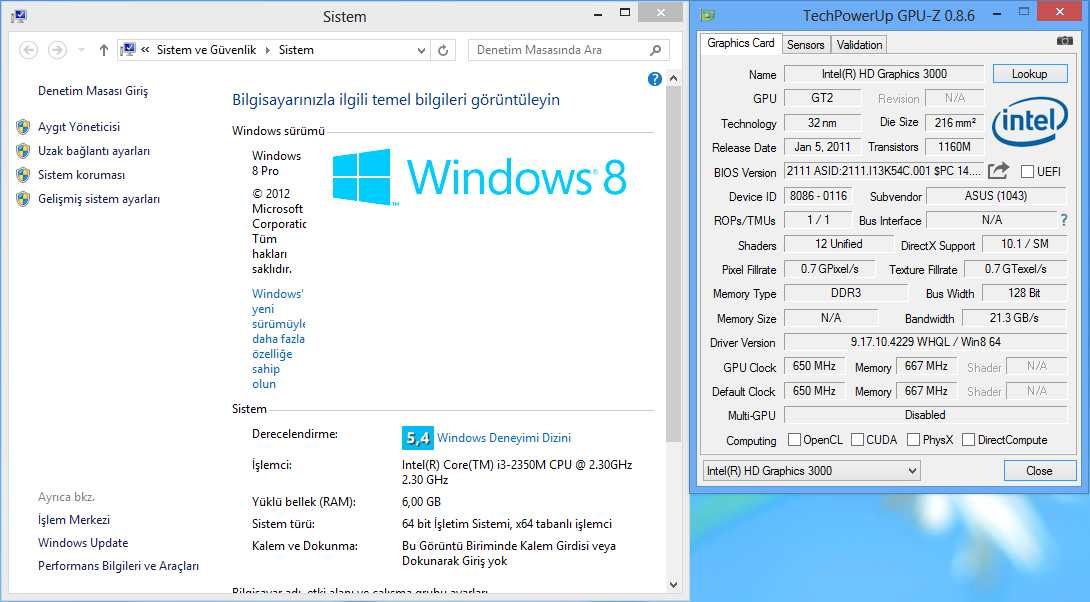Image resolution: width=1090 pixels, height=602 pixels.
Task: Click the GPU Name field Intel(R) HD Graphics 3000
Action: pyautogui.click(x=884, y=74)
